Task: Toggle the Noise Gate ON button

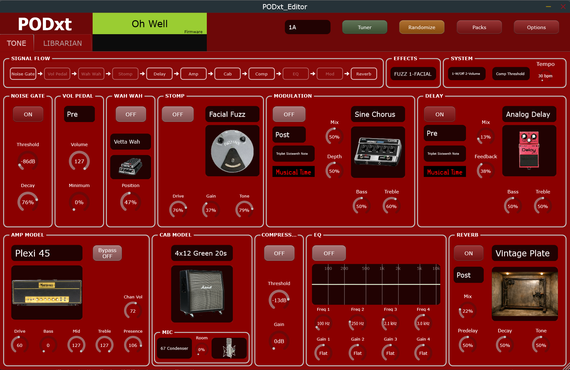Action: [28, 114]
